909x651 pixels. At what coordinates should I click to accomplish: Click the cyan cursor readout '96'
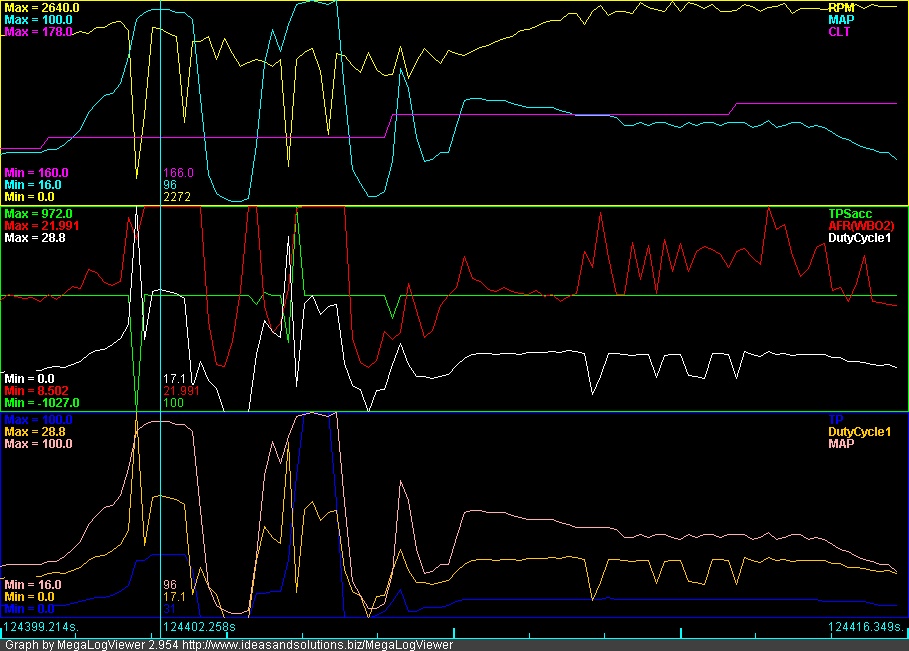(170, 185)
